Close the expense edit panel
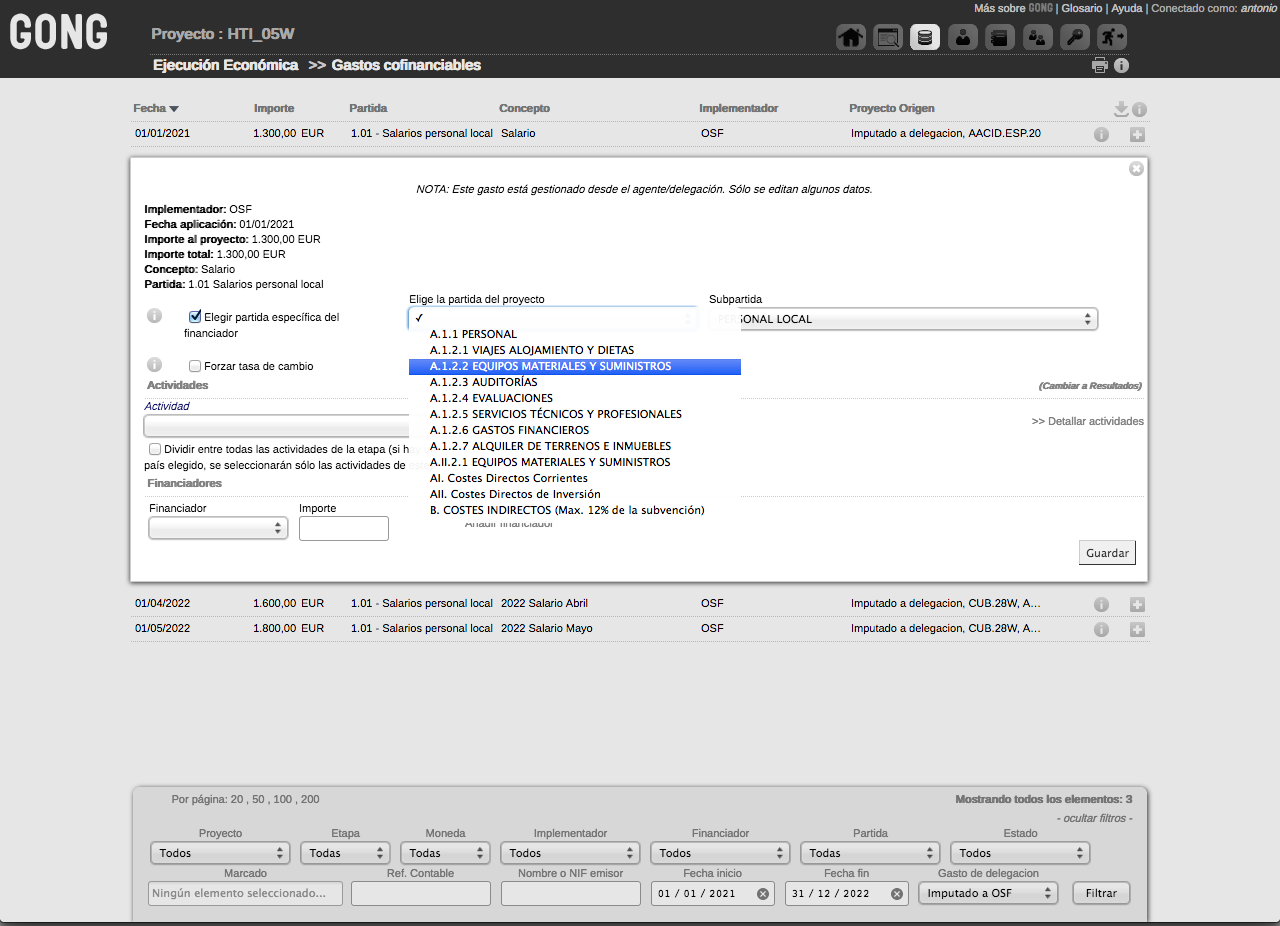The height and width of the screenshot is (926, 1280). [1136, 169]
